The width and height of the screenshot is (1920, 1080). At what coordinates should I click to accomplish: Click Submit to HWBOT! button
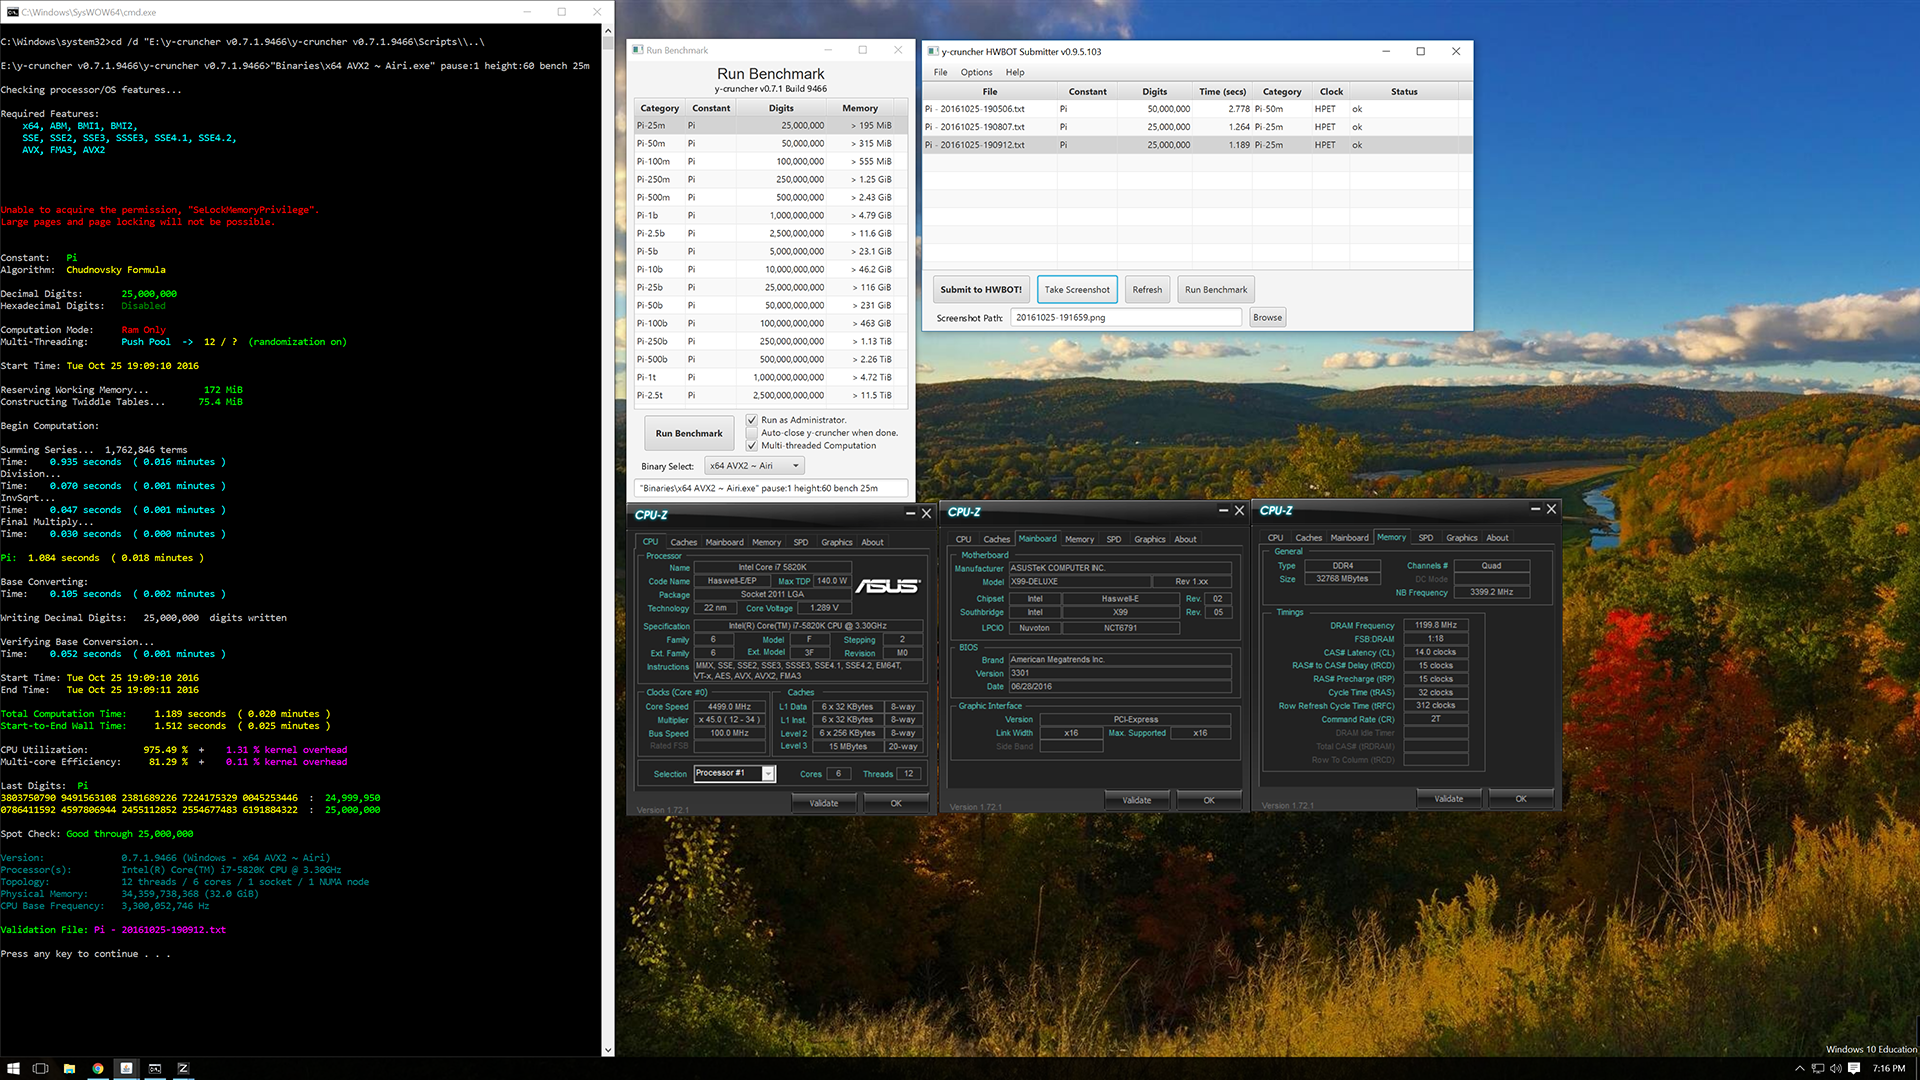click(981, 290)
